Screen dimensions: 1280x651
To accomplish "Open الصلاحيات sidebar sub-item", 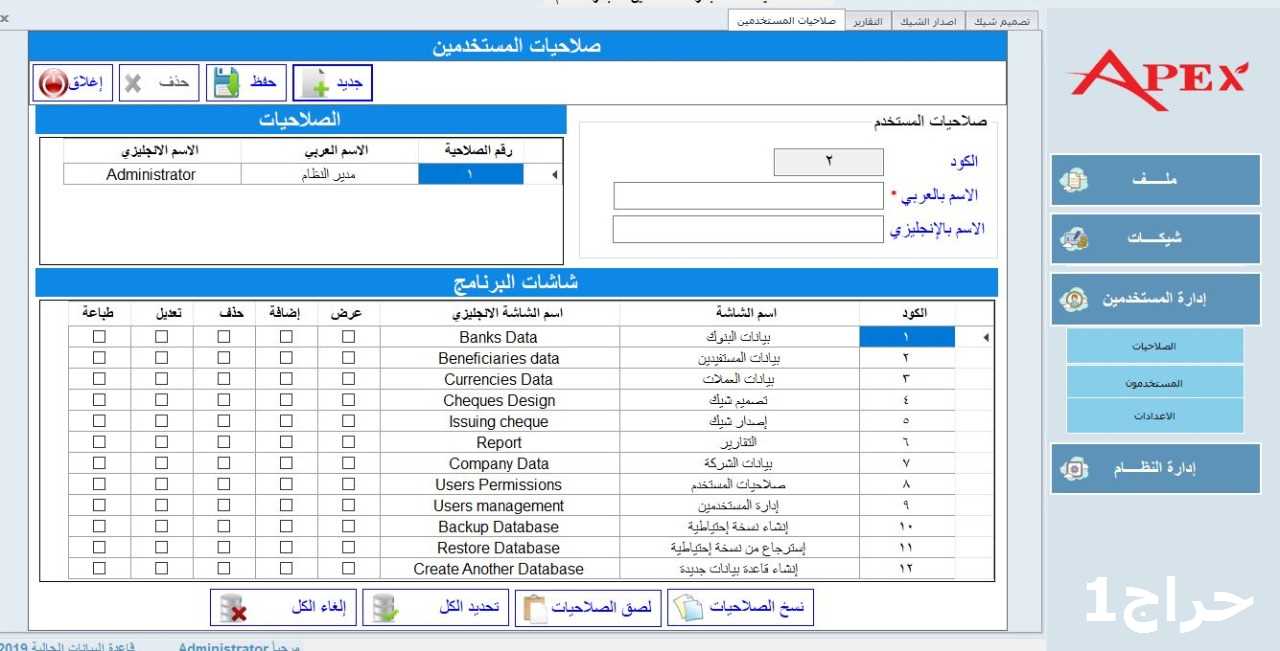I will (x=1155, y=346).
